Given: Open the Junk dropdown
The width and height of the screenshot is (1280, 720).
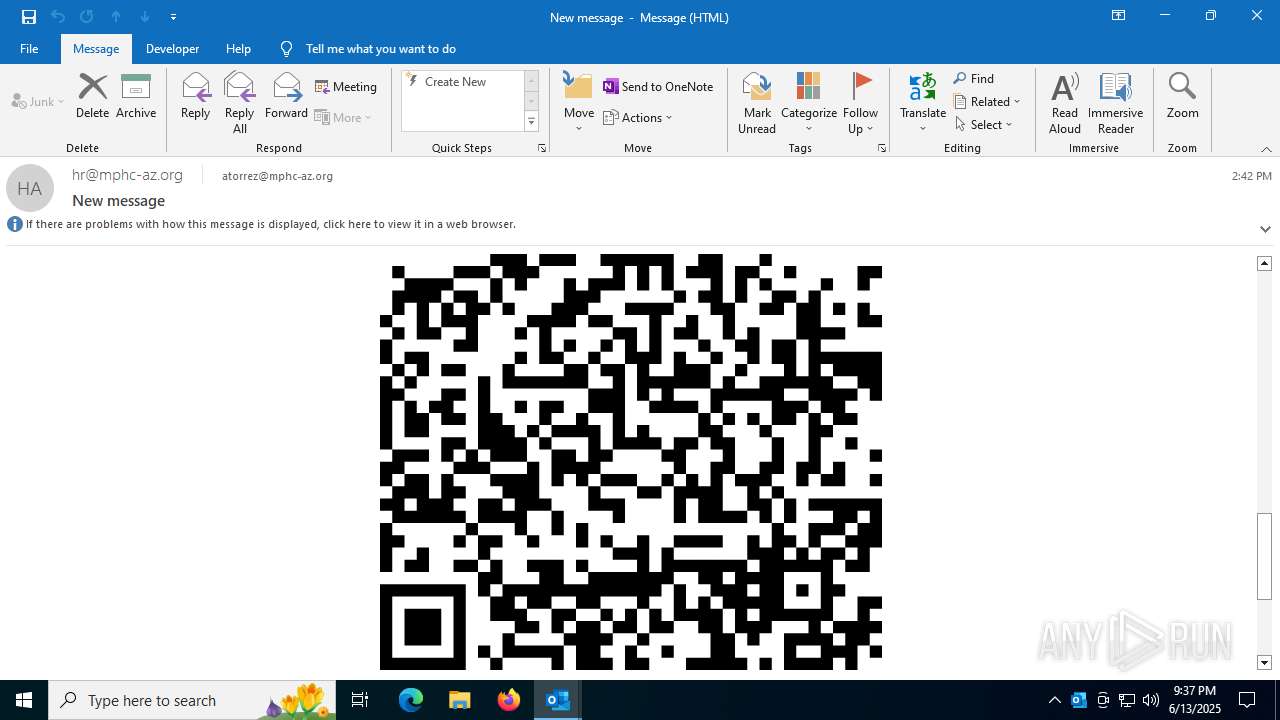Looking at the screenshot, I should [38, 101].
